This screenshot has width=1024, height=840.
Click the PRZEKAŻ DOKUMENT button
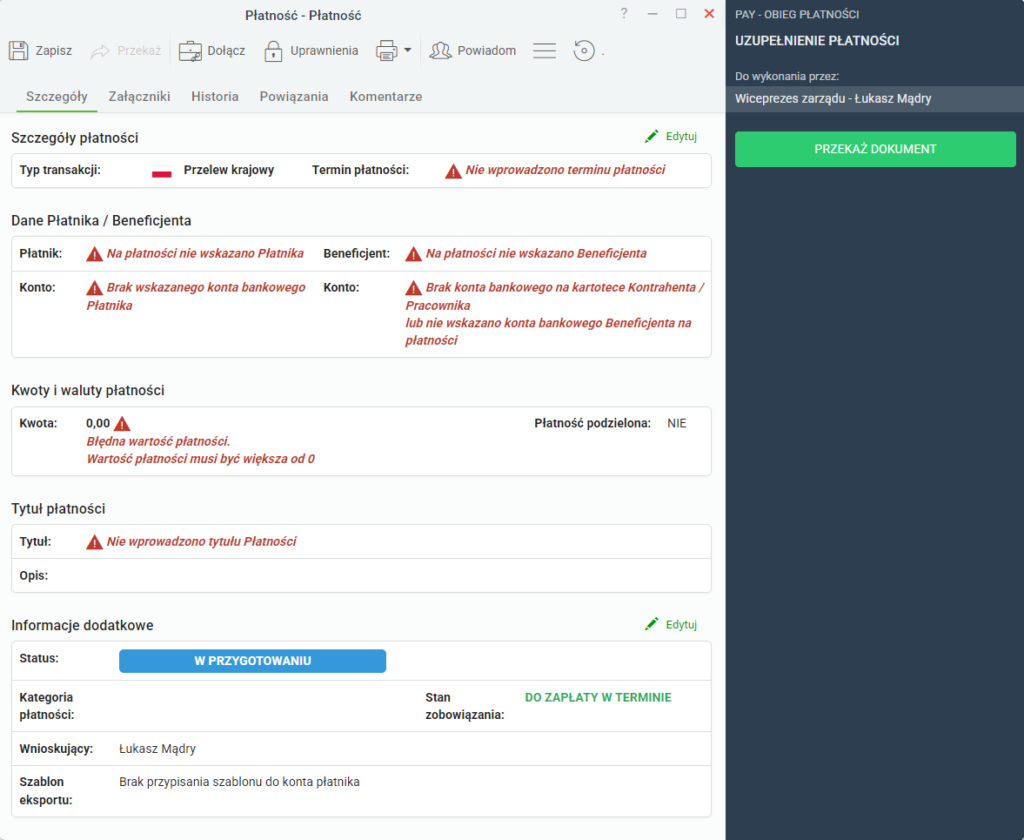click(x=875, y=149)
